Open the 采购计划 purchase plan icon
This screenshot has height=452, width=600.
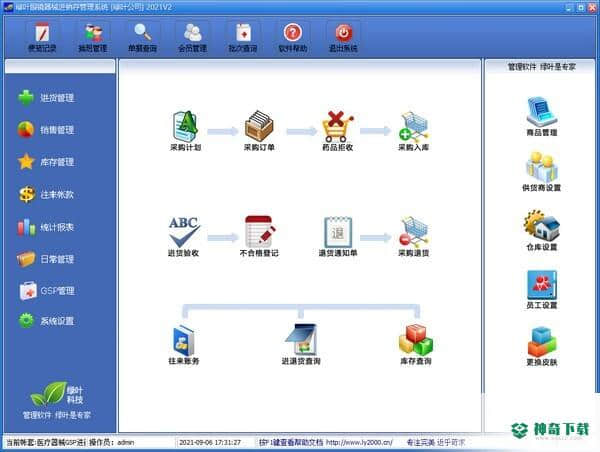[x=185, y=131]
